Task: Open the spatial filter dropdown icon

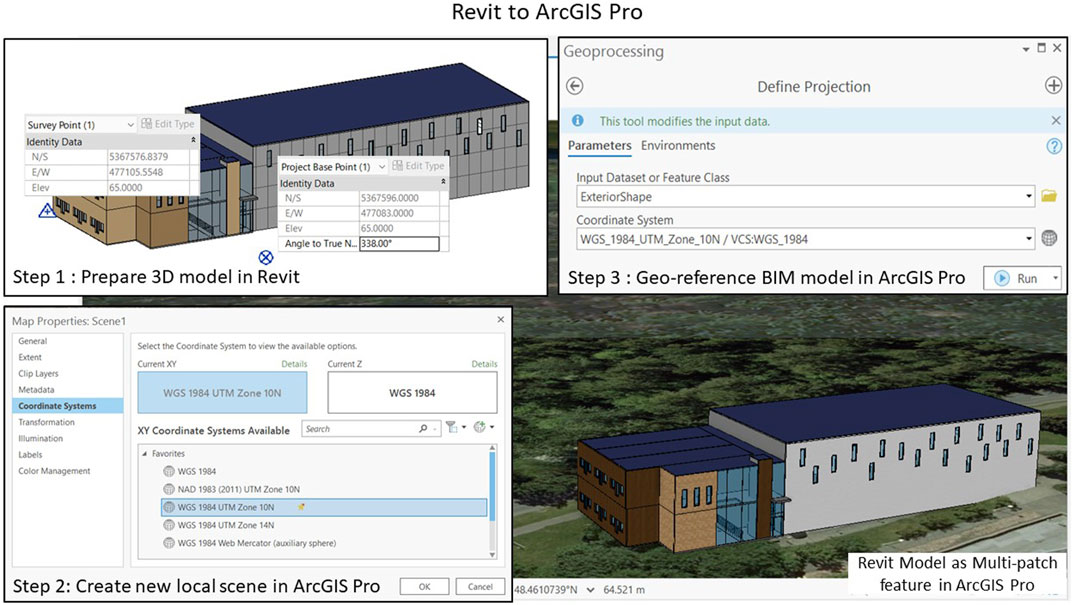Action: (455, 428)
